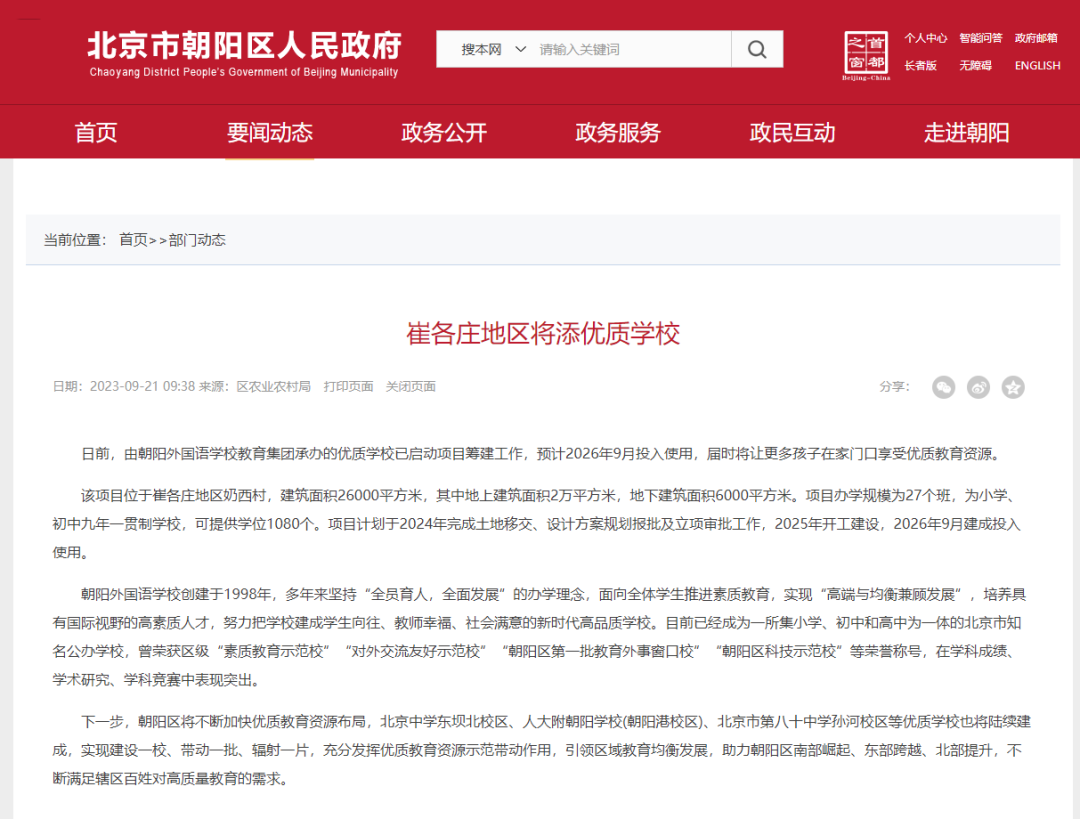This screenshot has width=1080, height=819.
Task: Open the 走进朝阳 navigation tab
Action: coord(966,132)
